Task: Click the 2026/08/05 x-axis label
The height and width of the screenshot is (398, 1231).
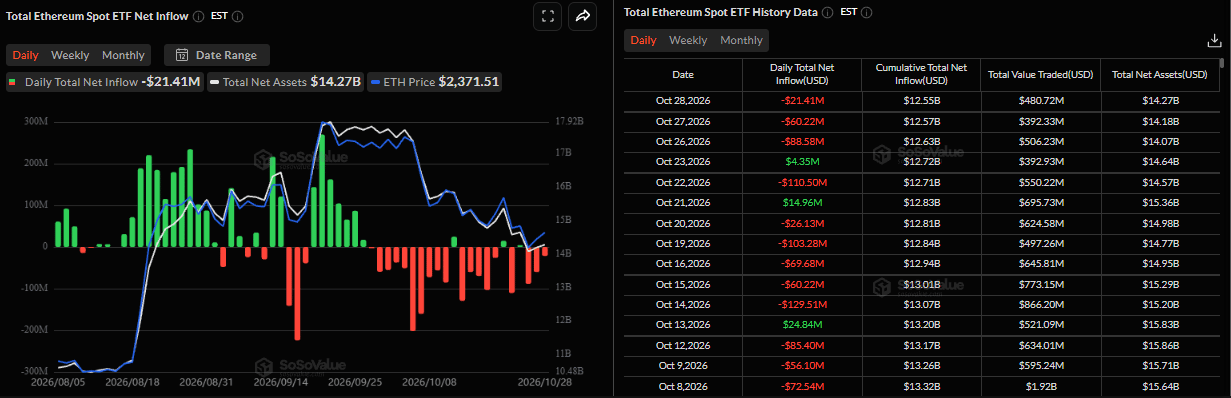Action: pos(58,382)
